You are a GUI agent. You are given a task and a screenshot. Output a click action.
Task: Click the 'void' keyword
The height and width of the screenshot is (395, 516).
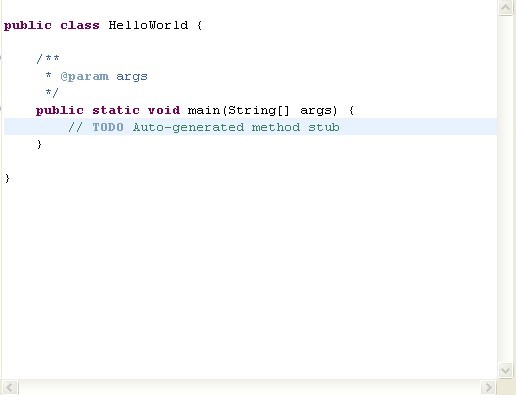[x=164, y=110]
